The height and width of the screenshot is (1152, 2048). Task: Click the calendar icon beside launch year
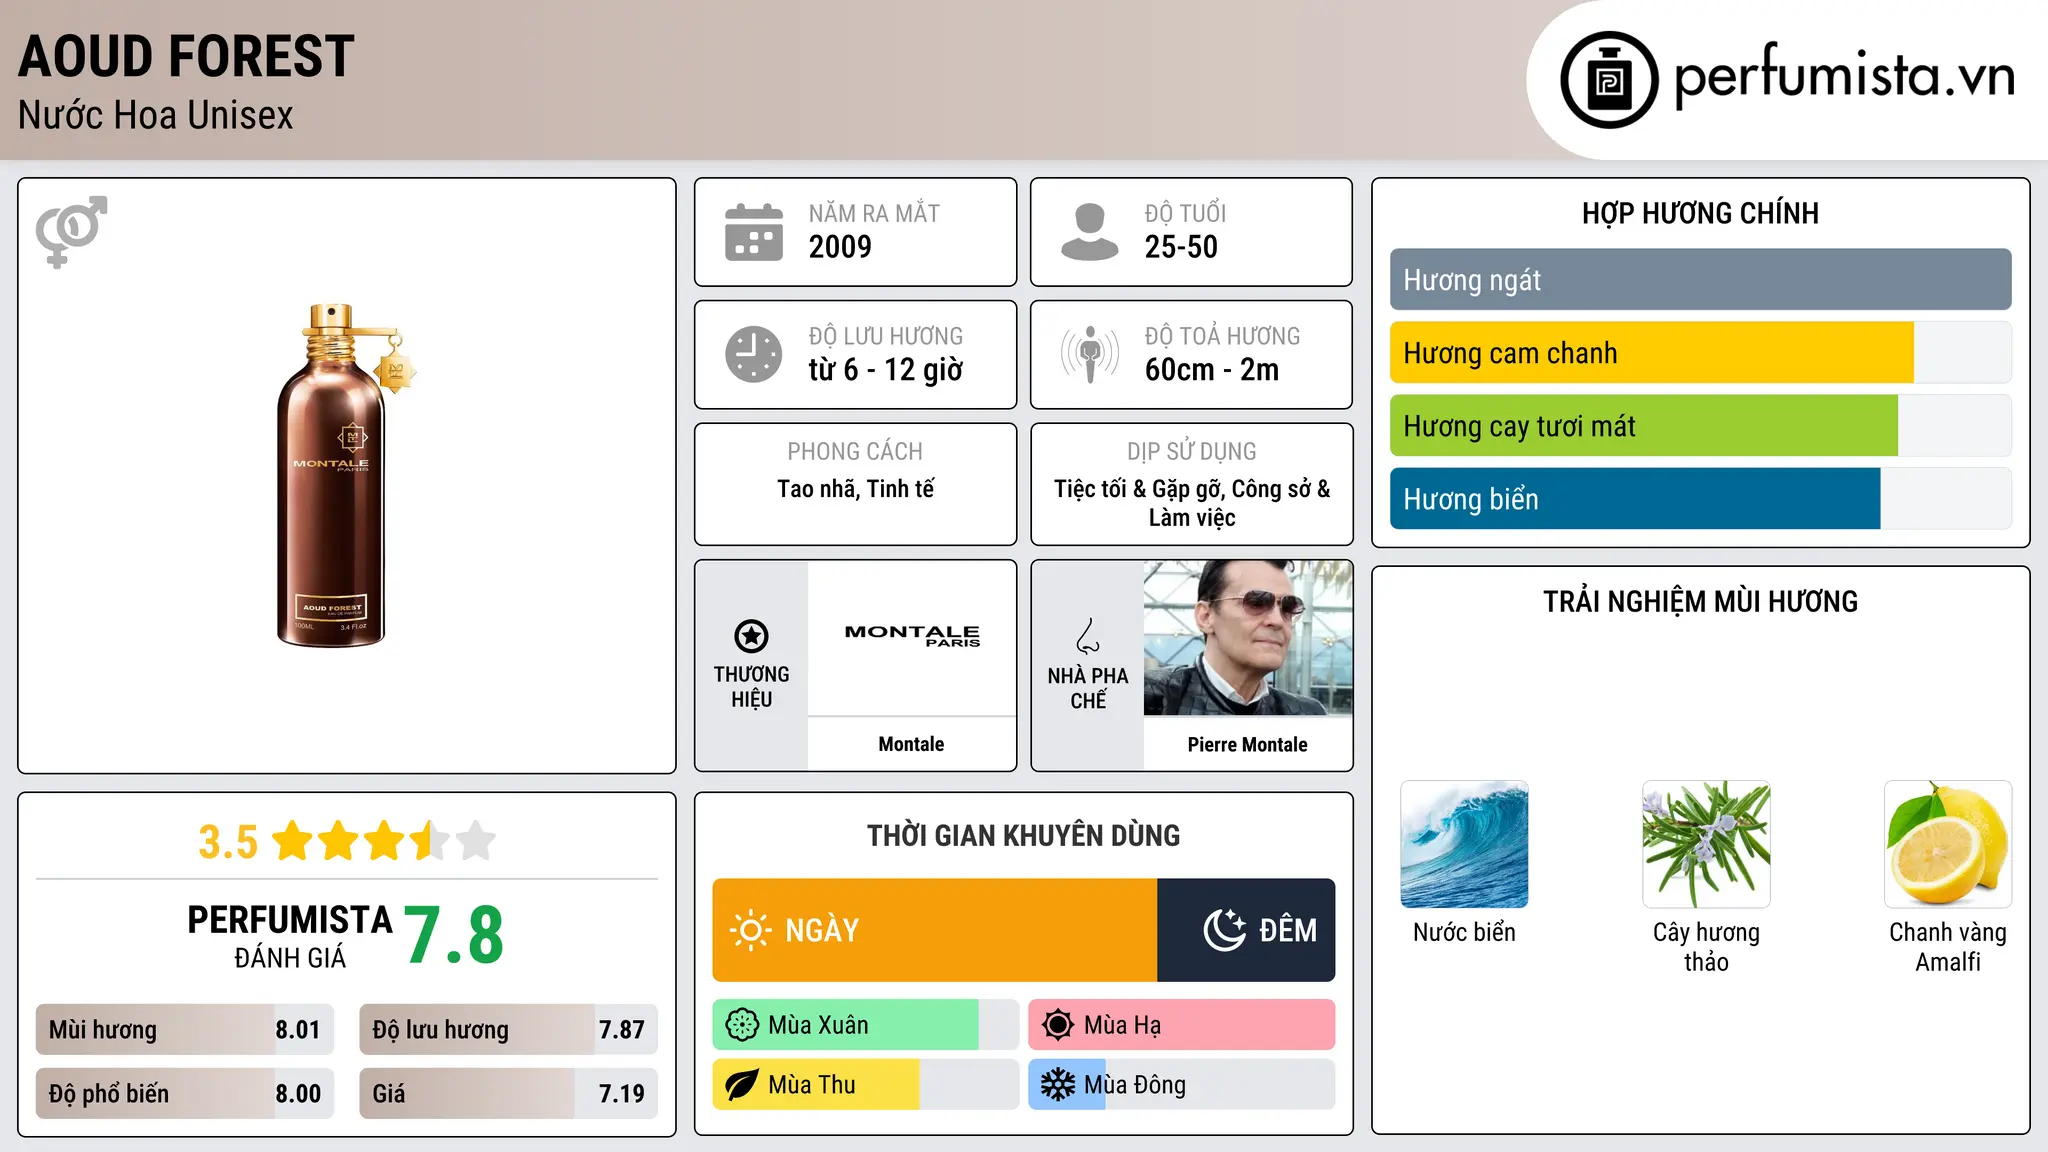[x=754, y=232]
